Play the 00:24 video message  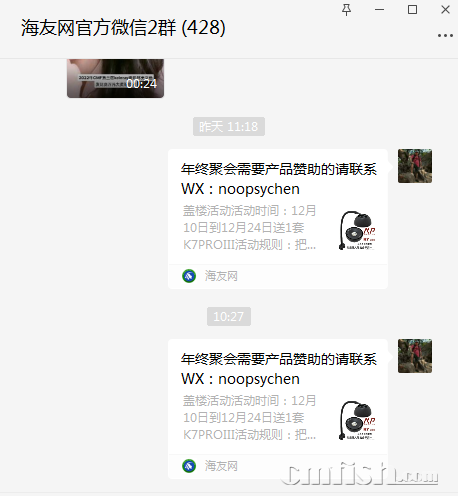click(115, 78)
